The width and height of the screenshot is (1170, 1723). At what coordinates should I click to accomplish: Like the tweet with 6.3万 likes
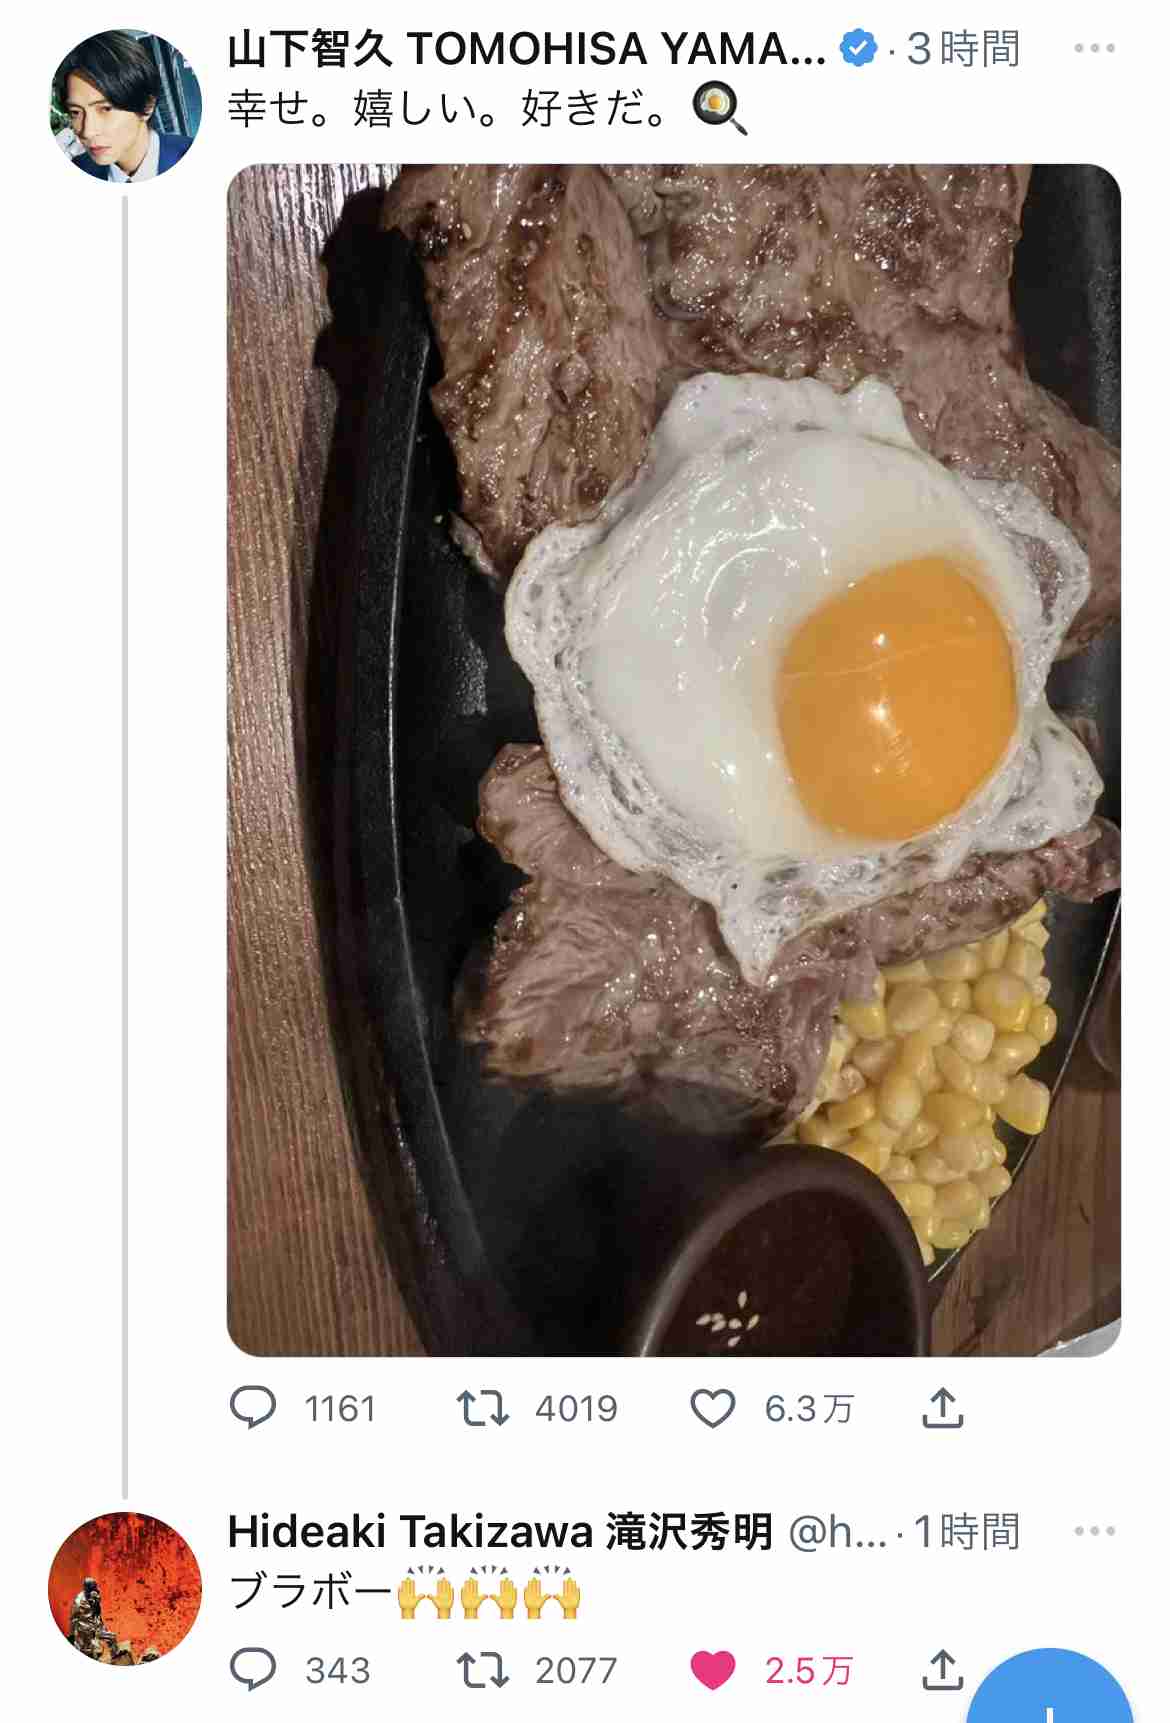click(x=713, y=1408)
